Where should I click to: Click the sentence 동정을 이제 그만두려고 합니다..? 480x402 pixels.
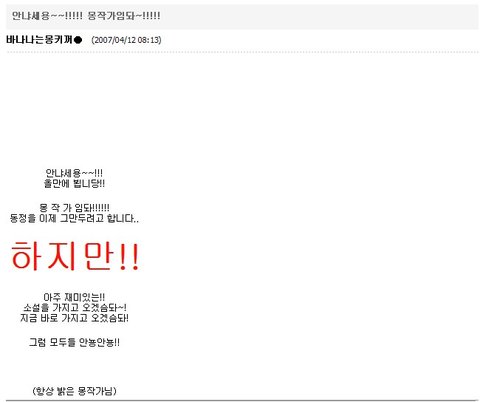click(x=72, y=218)
